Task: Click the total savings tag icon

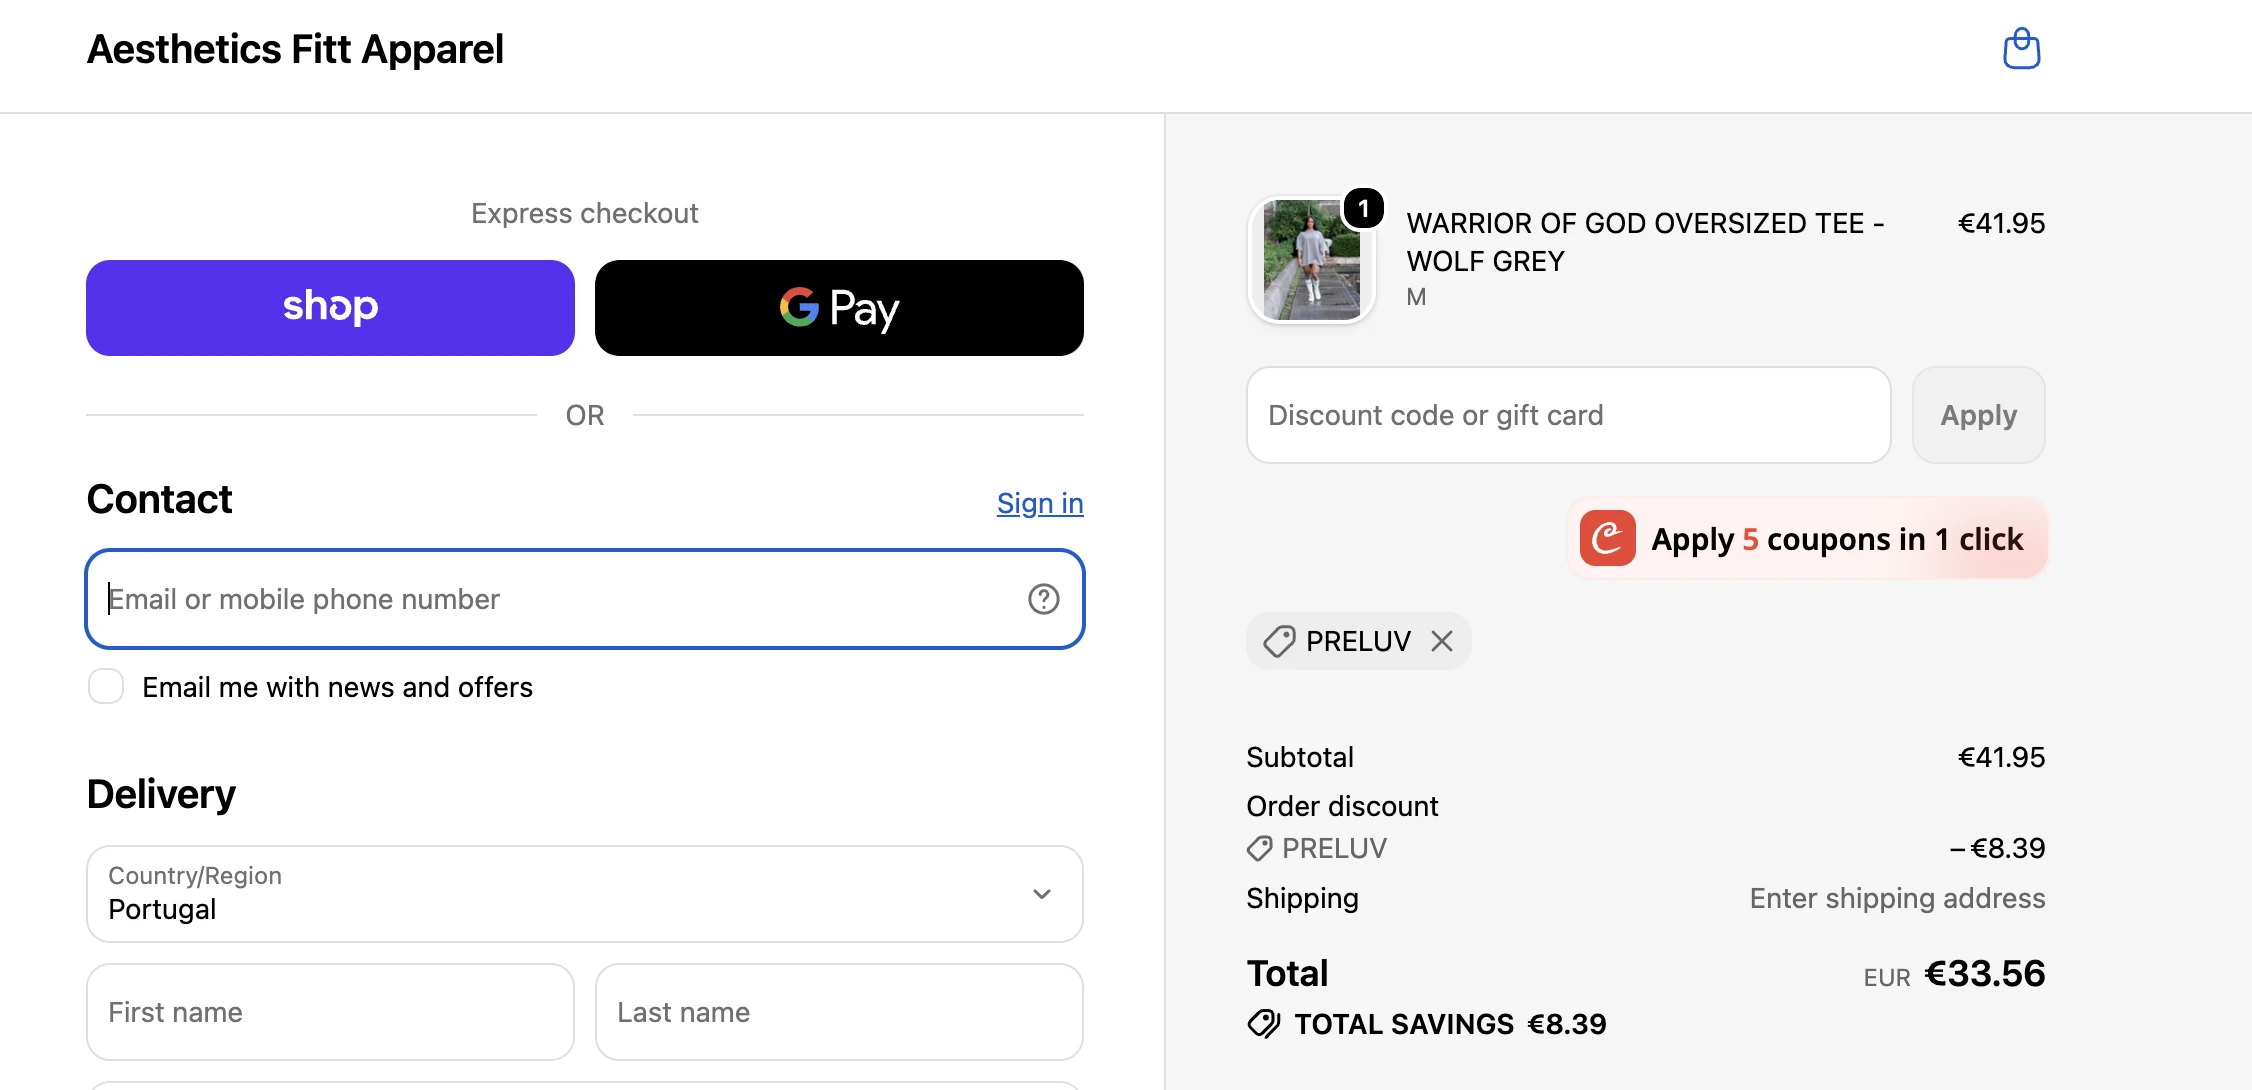Action: [x=1263, y=1024]
